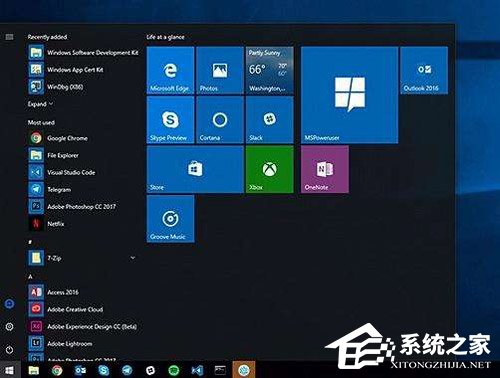Viewport: 500px width, 378px height.
Task: Launch Google Chrome from Most used
Action: (83, 138)
